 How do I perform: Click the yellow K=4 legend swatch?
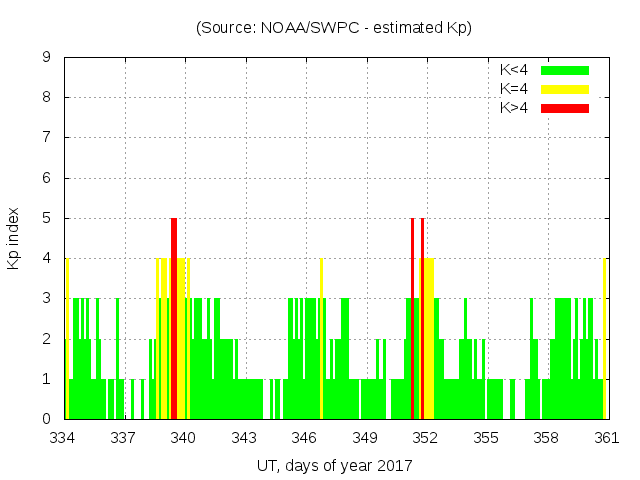pyautogui.click(x=564, y=89)
